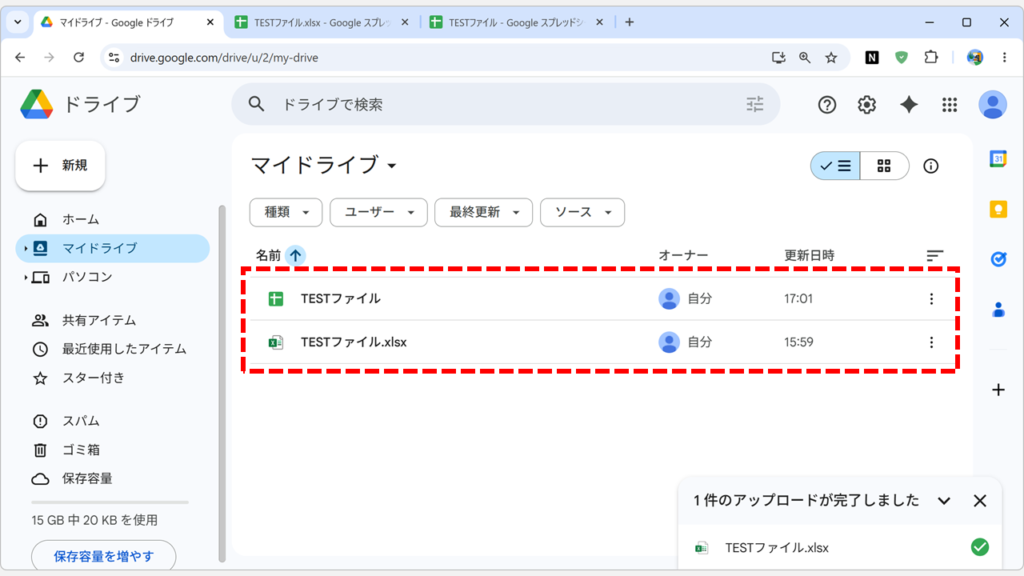
Task: Expand パソコン tree arrow in sidebar
Action: coord(25,278)
